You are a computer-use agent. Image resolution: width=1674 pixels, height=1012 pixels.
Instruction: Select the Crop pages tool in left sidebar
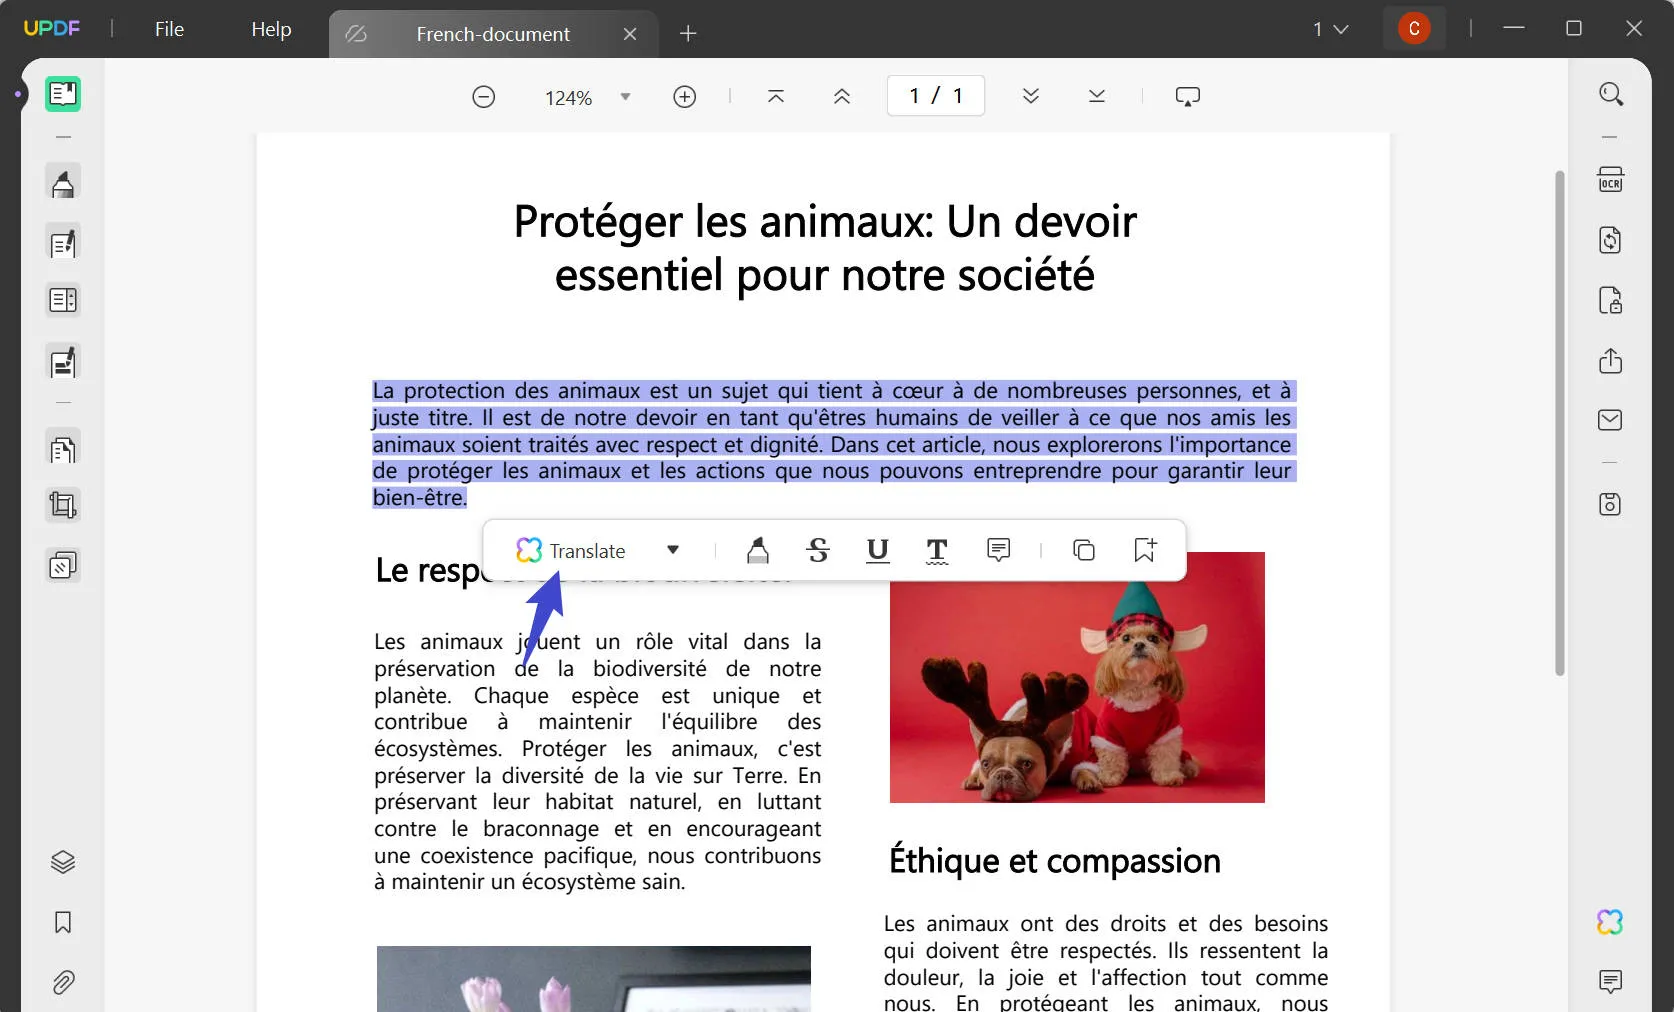[62, 505]
